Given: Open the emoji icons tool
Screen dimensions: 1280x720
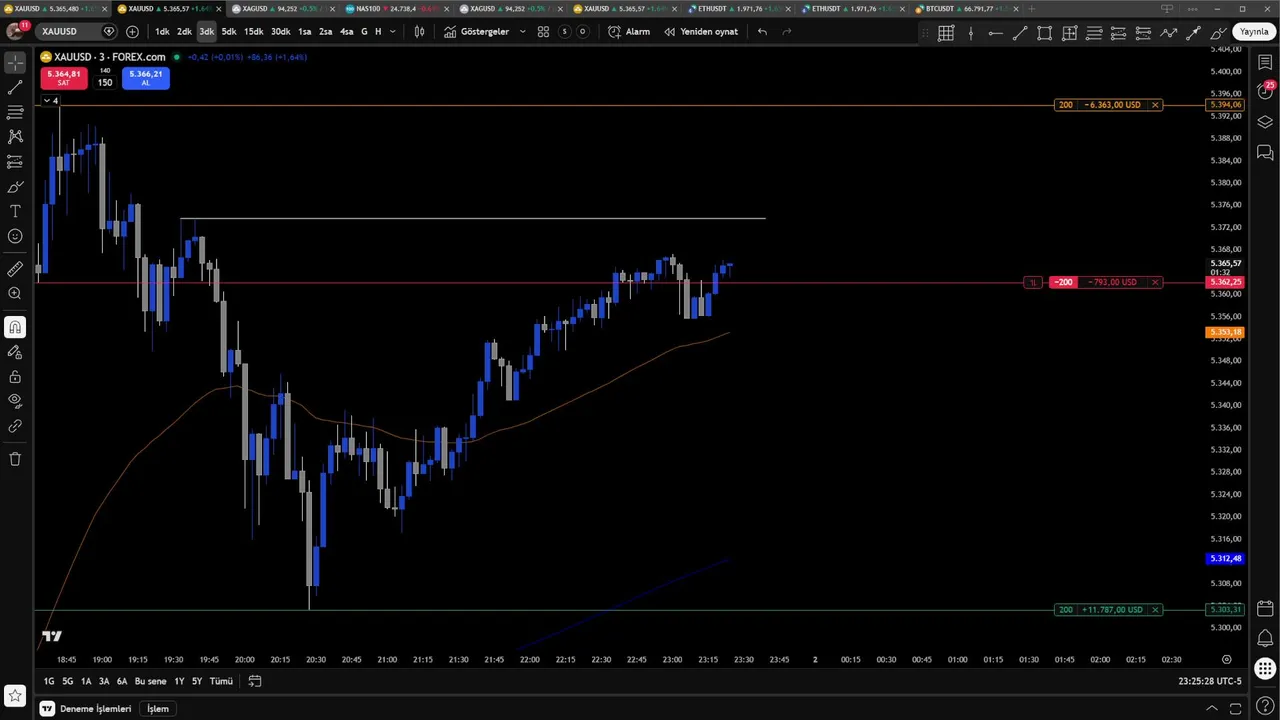Looking at the screenshot, I should 15,236.
